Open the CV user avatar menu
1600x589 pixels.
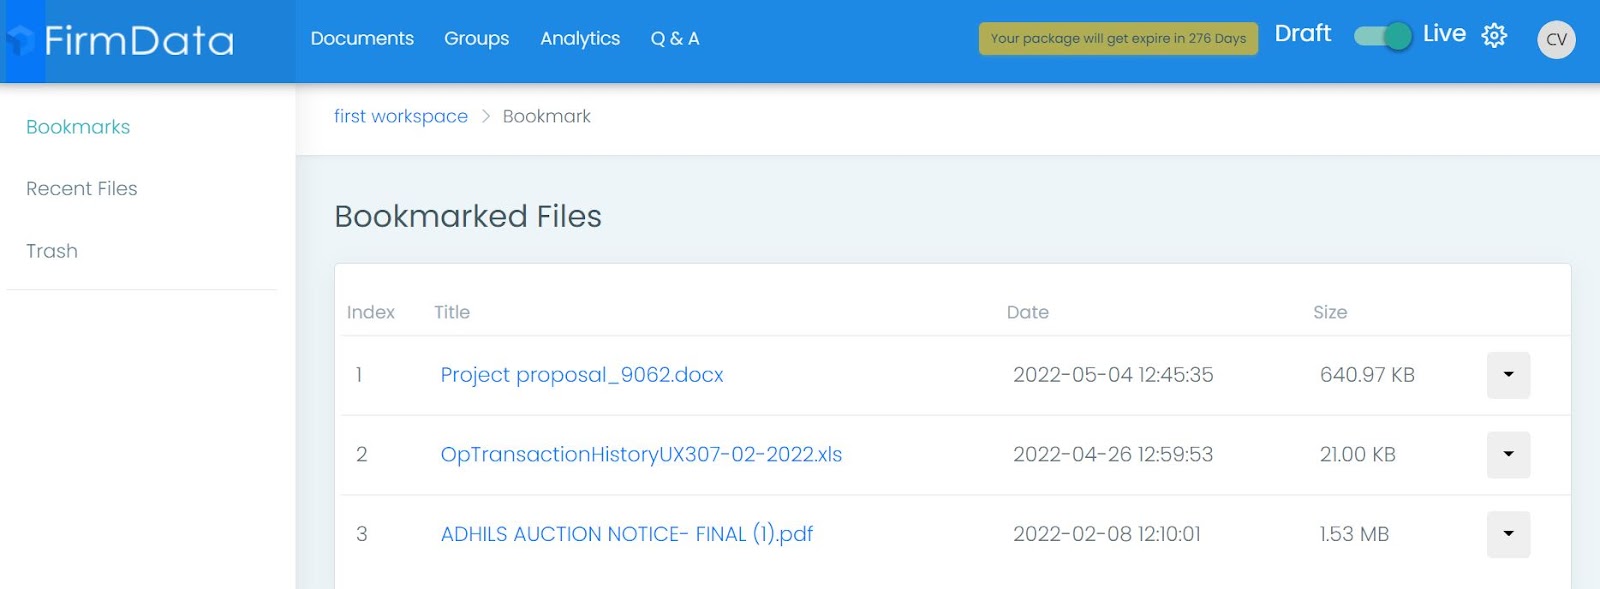(1556, 40)
